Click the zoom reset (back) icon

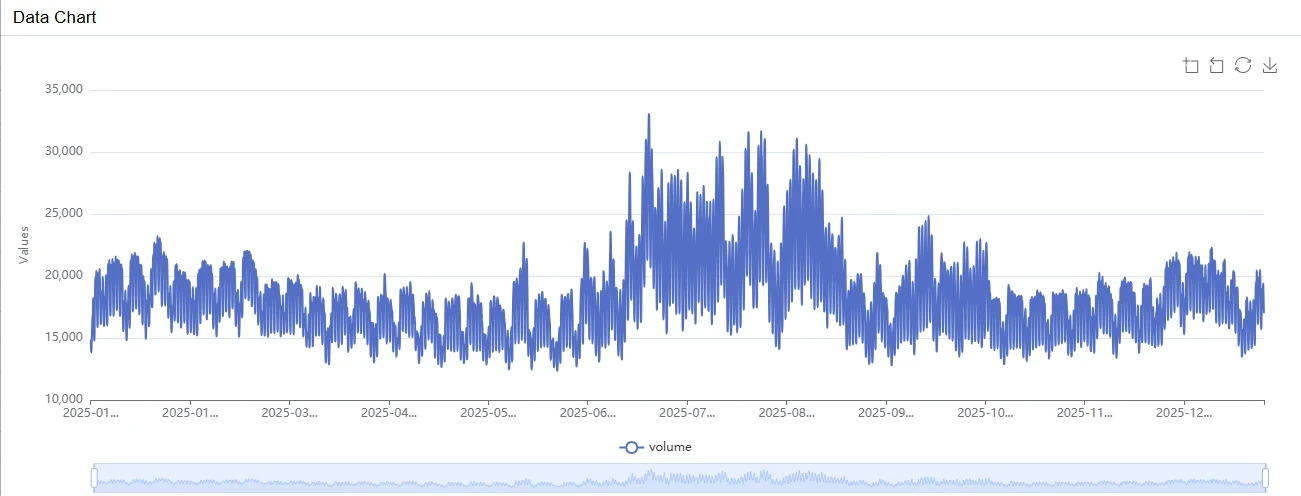[1216, 66]
